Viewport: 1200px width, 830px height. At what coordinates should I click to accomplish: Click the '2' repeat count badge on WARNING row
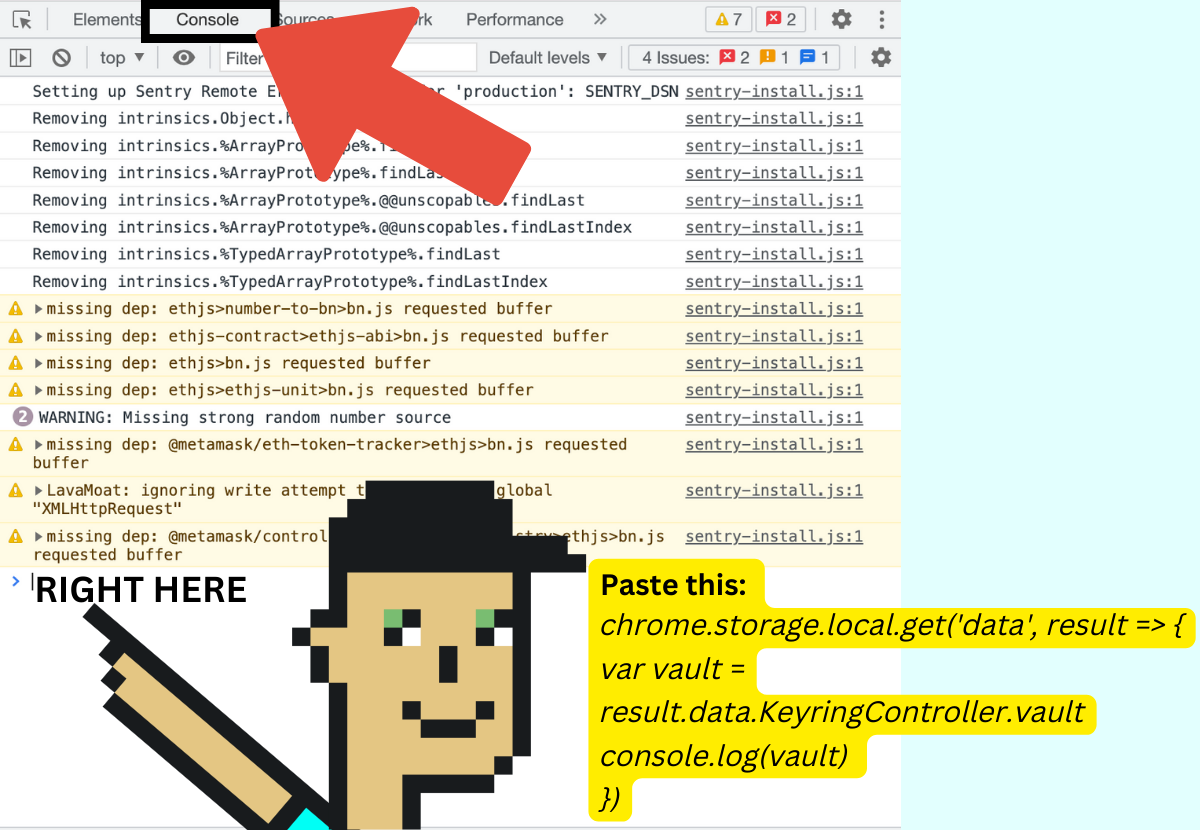pyautogui.click(x=22, y=417)
